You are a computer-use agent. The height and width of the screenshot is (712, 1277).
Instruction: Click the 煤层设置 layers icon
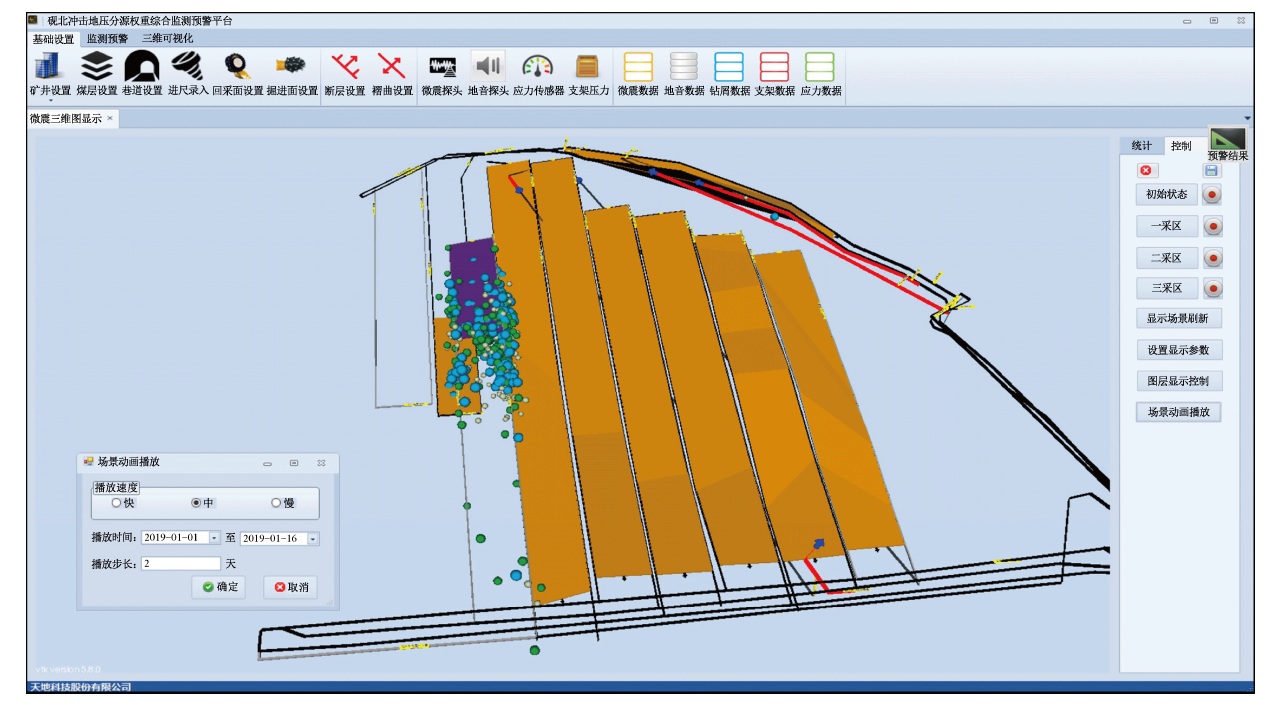click(x=96, y=67)
